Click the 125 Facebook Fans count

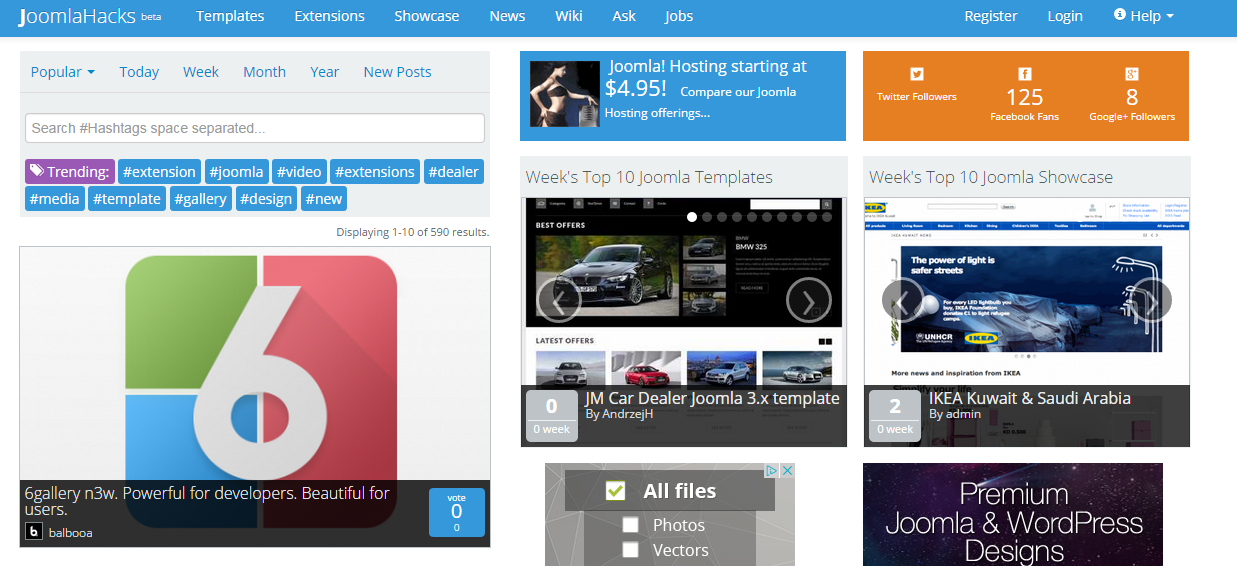1025,97
